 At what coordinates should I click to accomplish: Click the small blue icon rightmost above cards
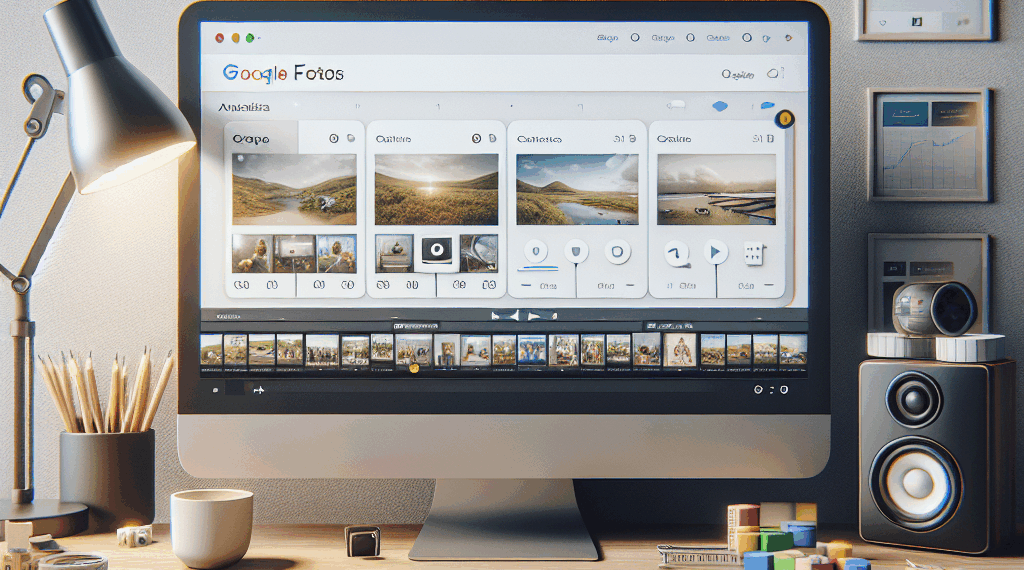[767, 105]
